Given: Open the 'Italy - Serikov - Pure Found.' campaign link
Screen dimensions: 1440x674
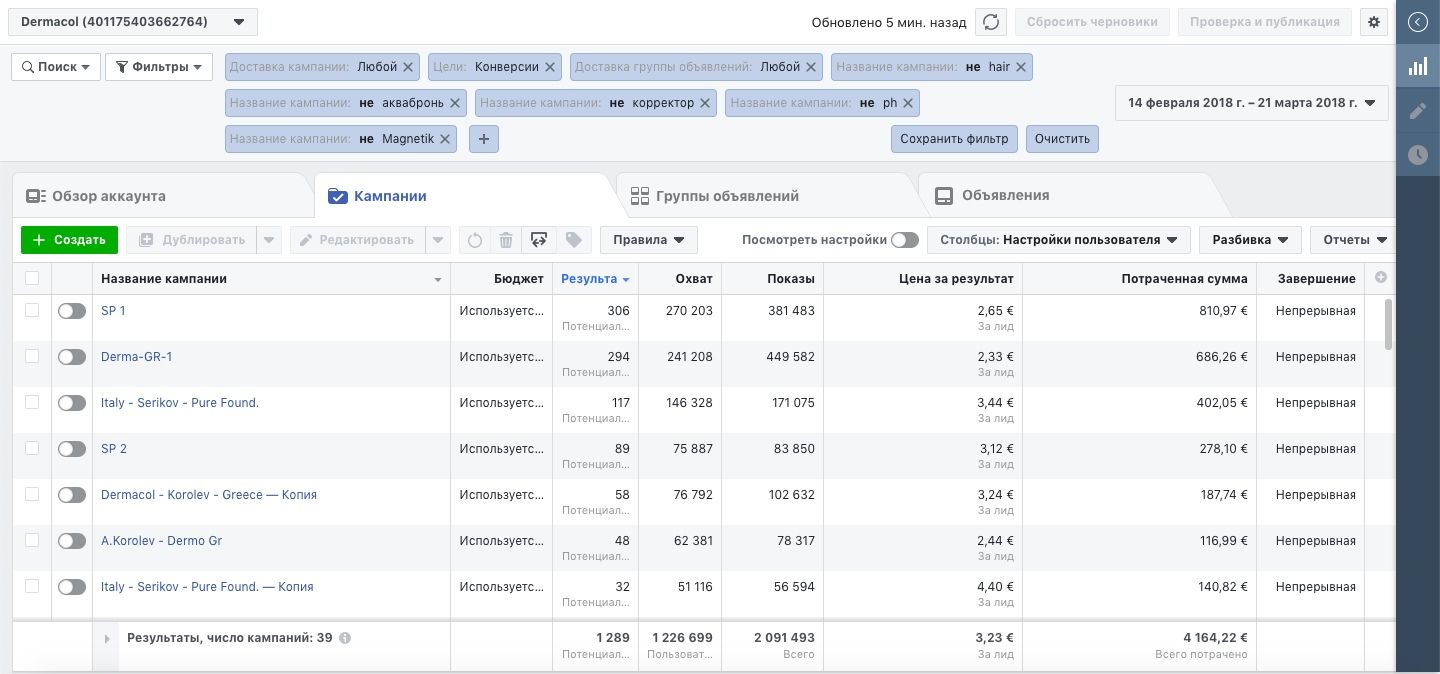Looking at the screenshot, I should 180,403.
